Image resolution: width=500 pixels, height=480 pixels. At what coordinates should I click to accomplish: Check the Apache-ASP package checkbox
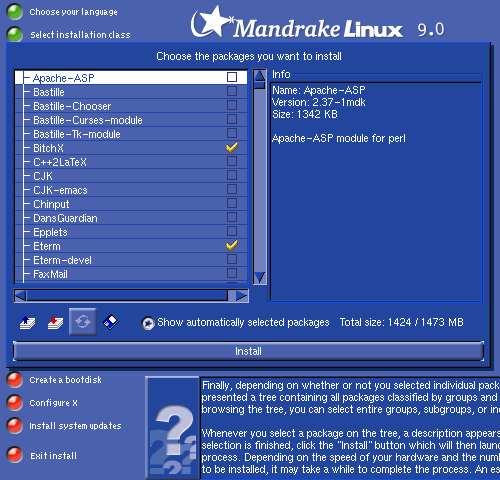(x=232, y=77)
